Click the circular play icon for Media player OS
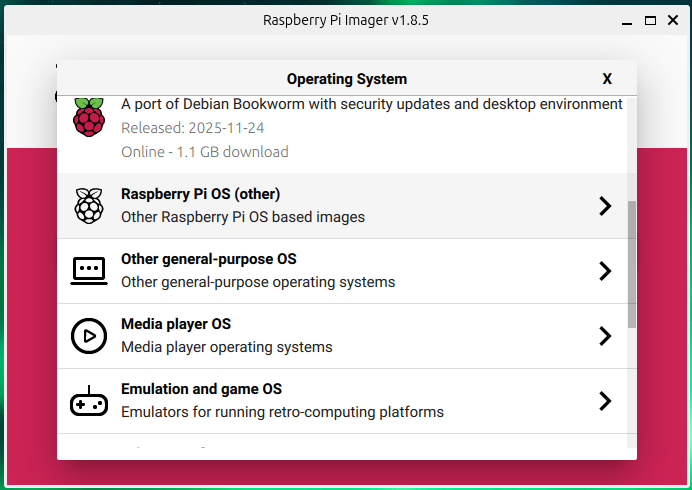 [88, 336]
